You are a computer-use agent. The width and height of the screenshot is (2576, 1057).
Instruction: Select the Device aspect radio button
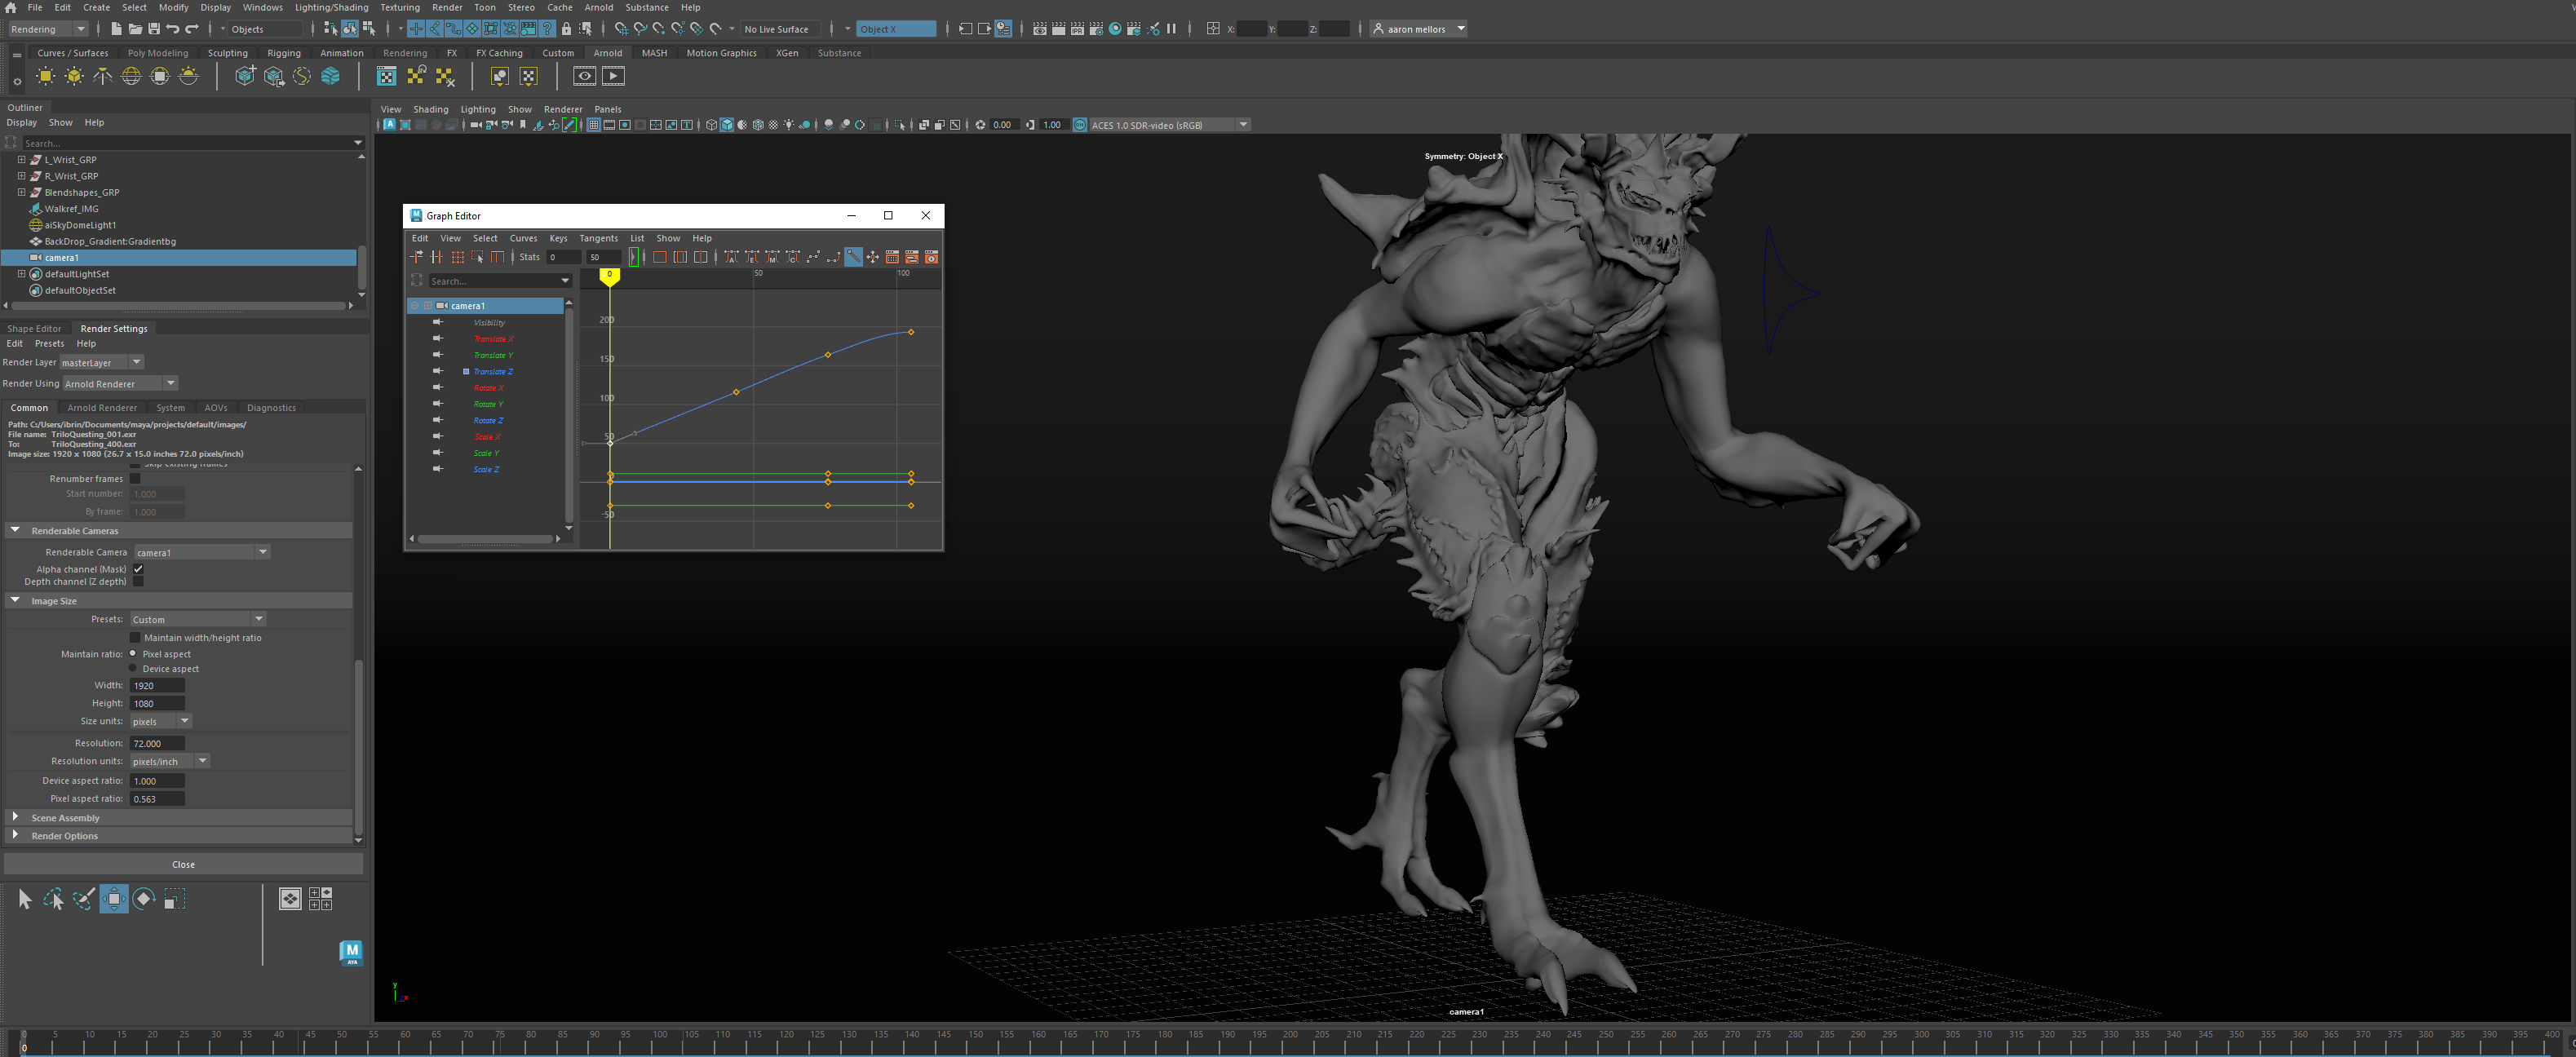133,668
